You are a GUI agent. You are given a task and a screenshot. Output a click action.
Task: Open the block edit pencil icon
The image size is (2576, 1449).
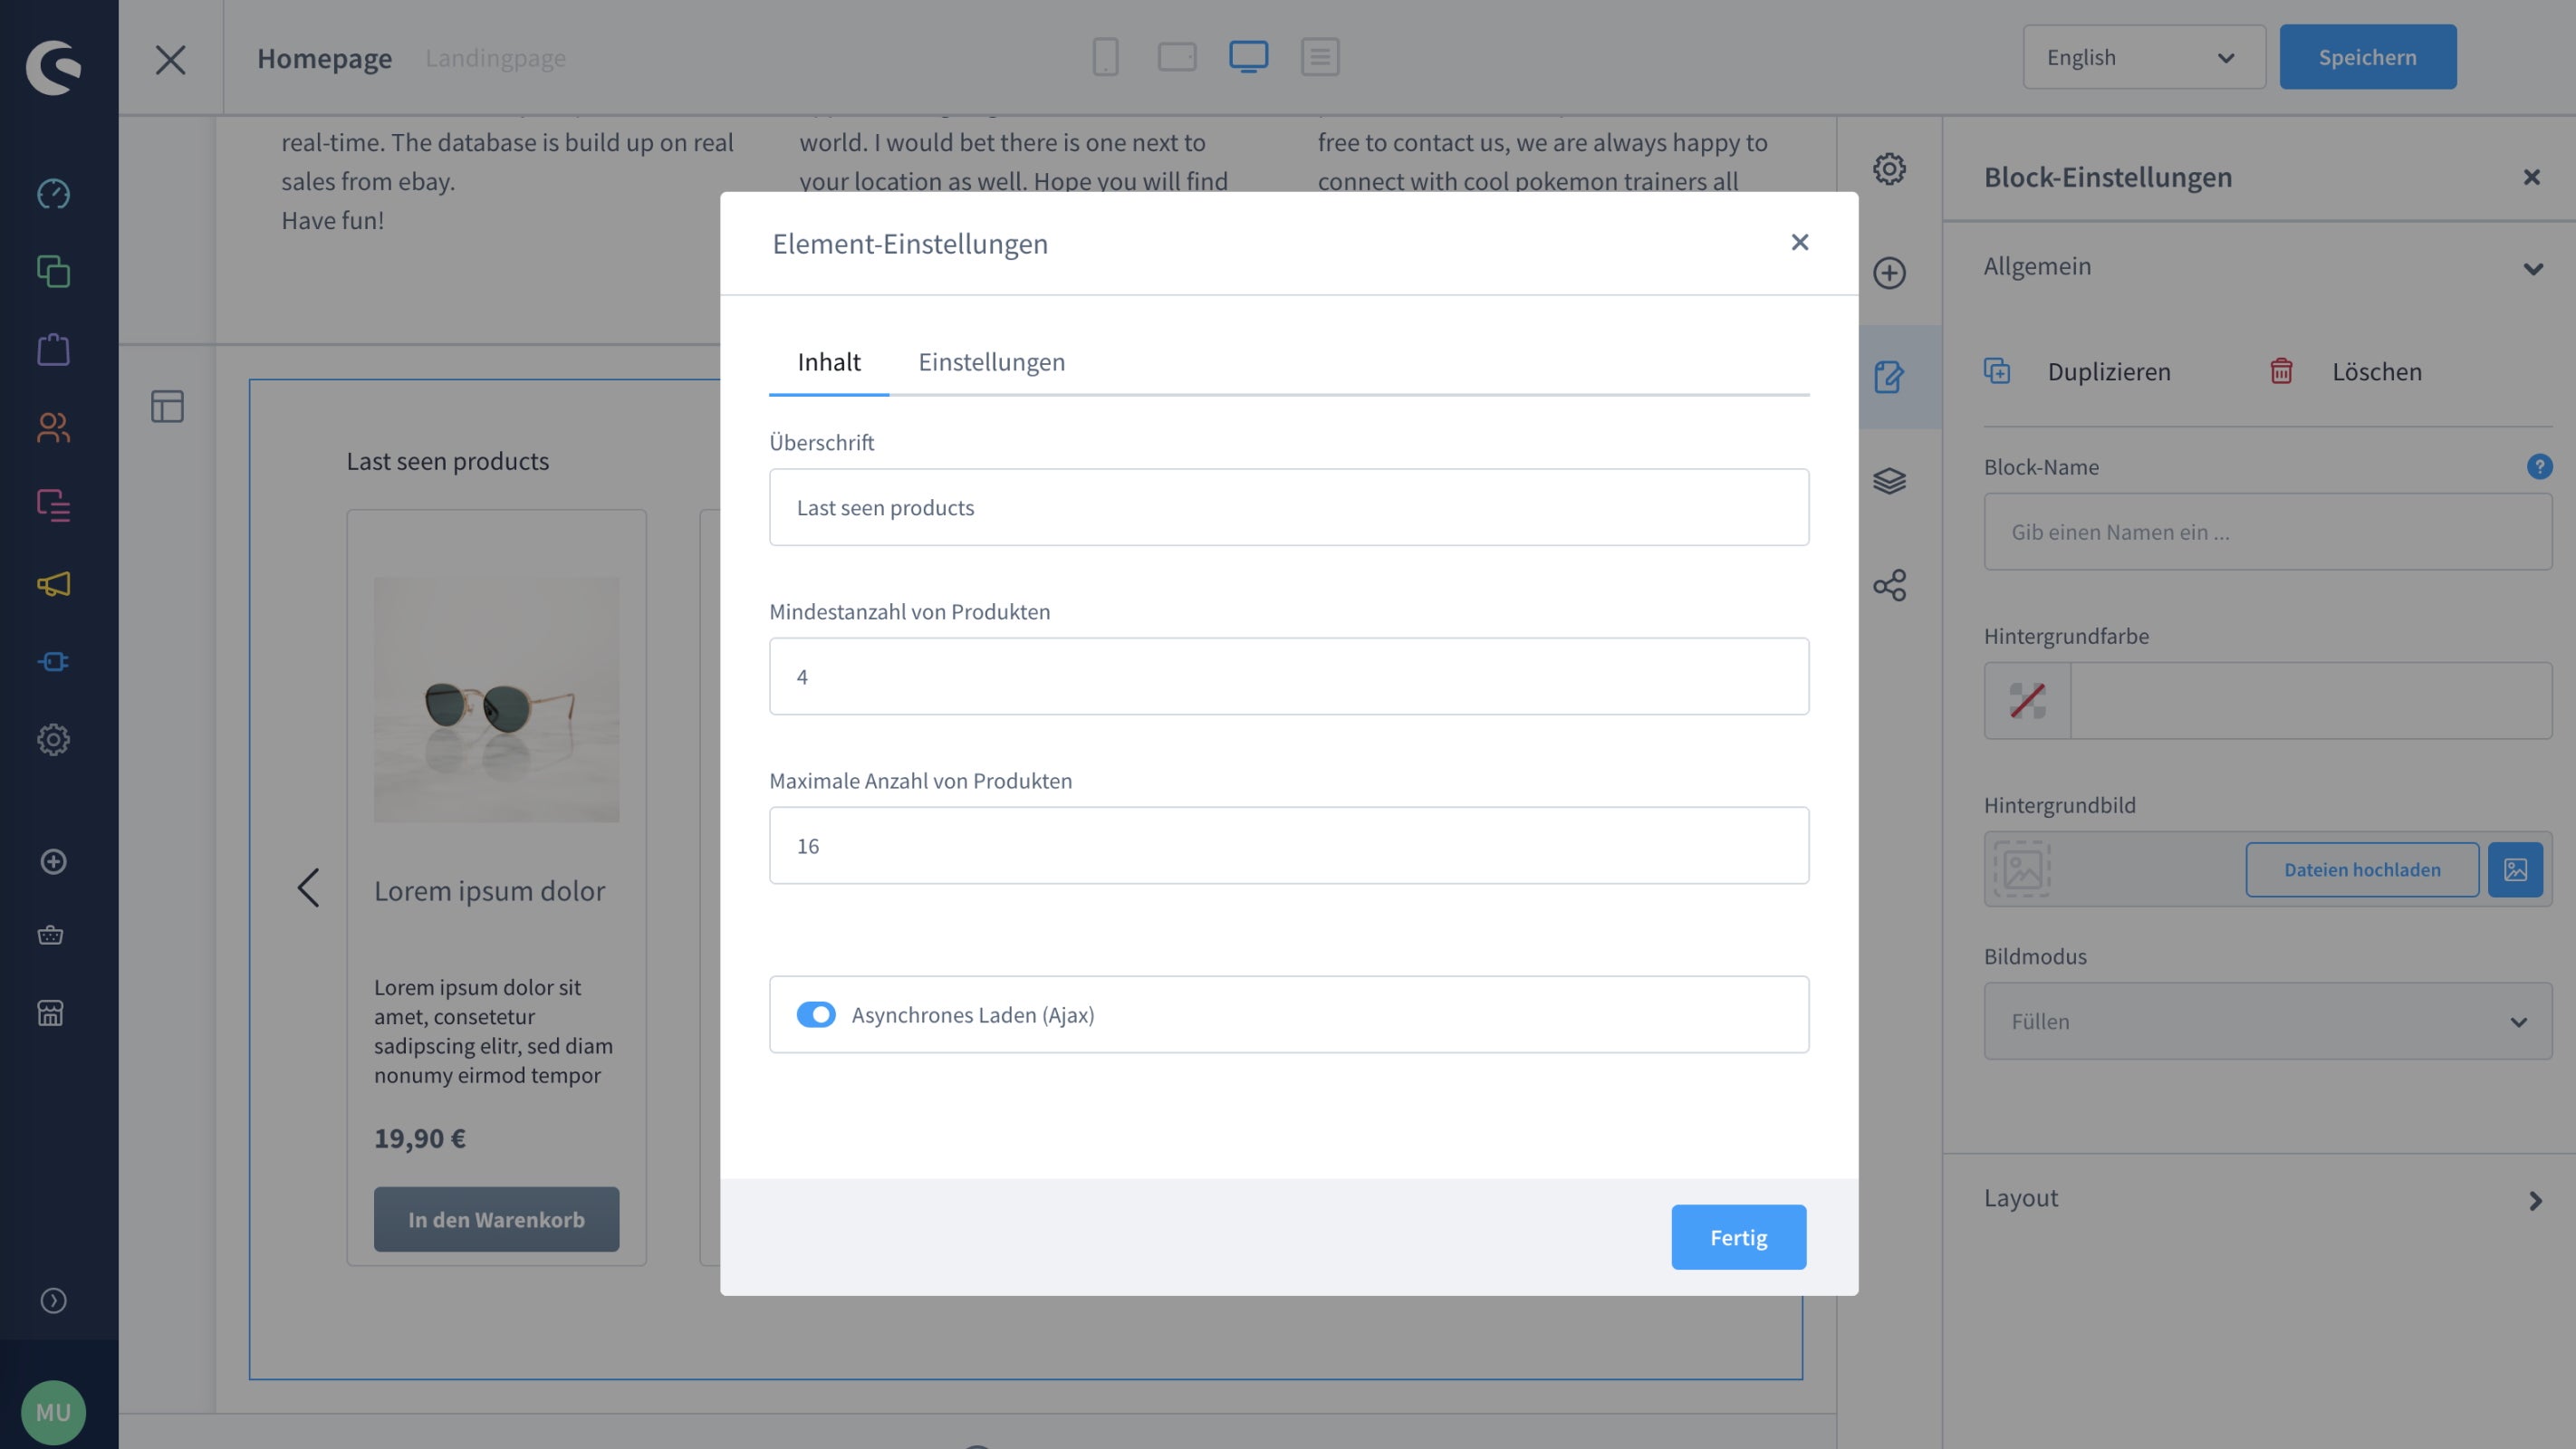point(1889,377)
